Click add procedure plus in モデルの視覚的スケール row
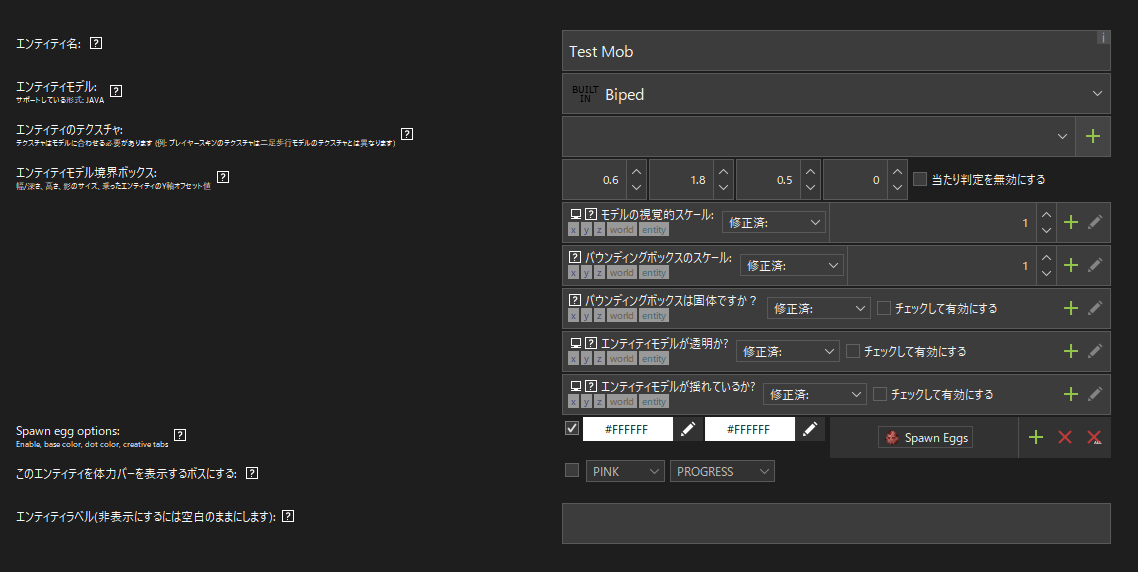The width and height of the screenshot is (1138, 572). (1071, 222)
